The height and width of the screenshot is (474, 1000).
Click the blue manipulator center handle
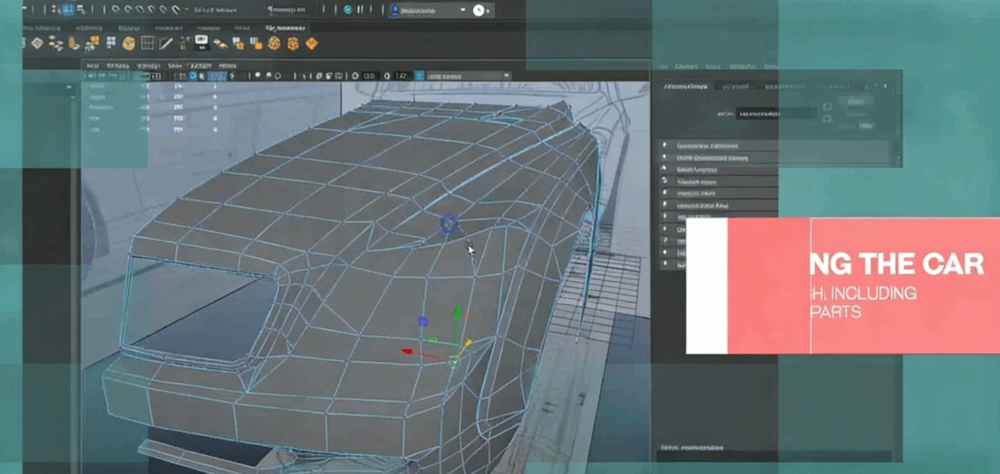click(x=422, y=321)
